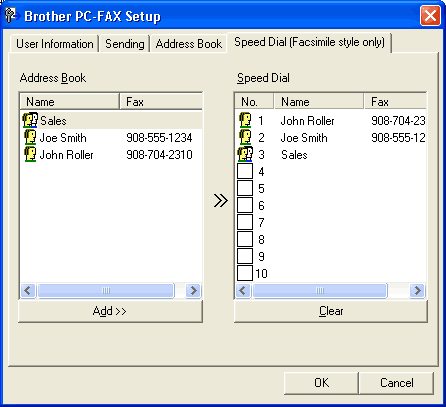
Task: Select speed dial 3 Sales group icon
Action: pyautogui.click(x=245, y=154)
